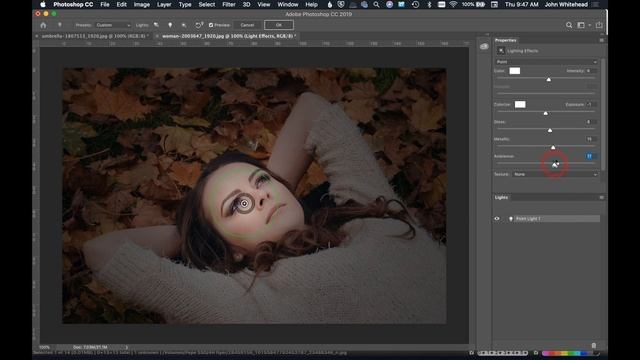
Task: Click the Ambience value field
Action: [x=590, y=156]
